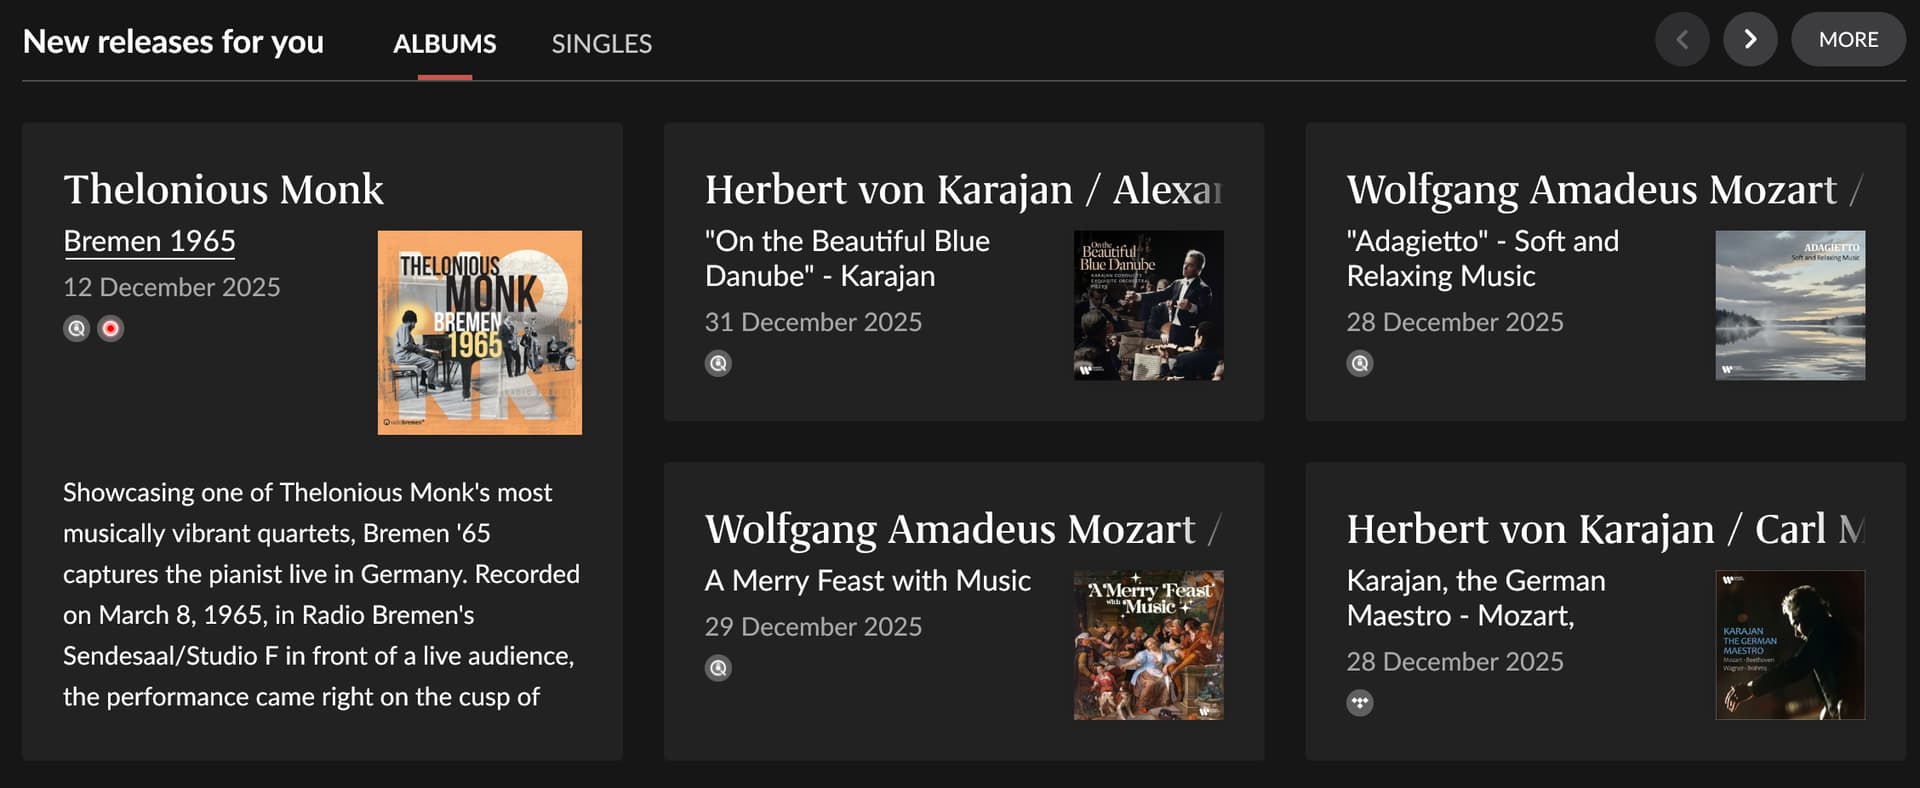Screen dimensions: 1920x788
Task: Click Qobuz icon on Beautiful Blue Danube card
Action: pos(718,363)
